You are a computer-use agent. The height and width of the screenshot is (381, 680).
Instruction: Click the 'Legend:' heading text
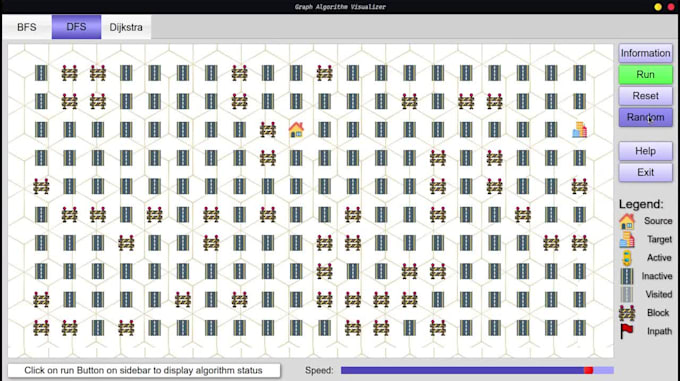click(641, 204)
